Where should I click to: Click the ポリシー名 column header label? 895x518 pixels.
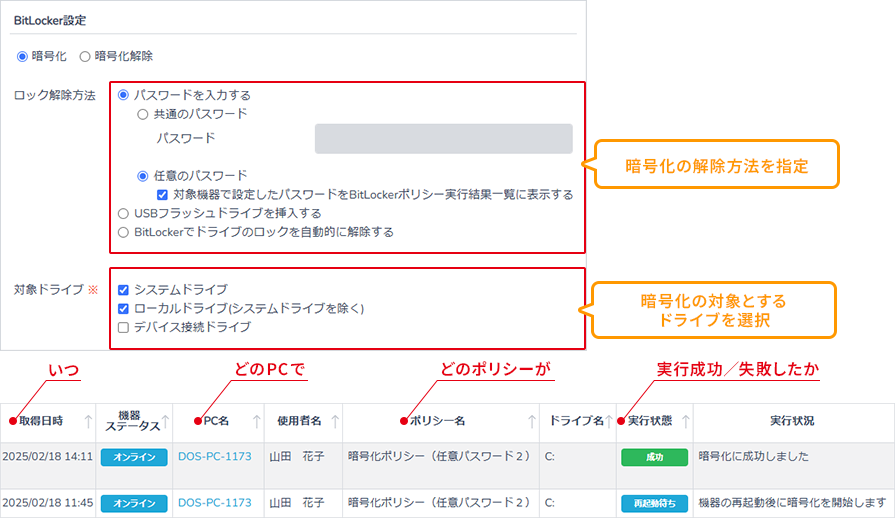click(x=437, y=421)
